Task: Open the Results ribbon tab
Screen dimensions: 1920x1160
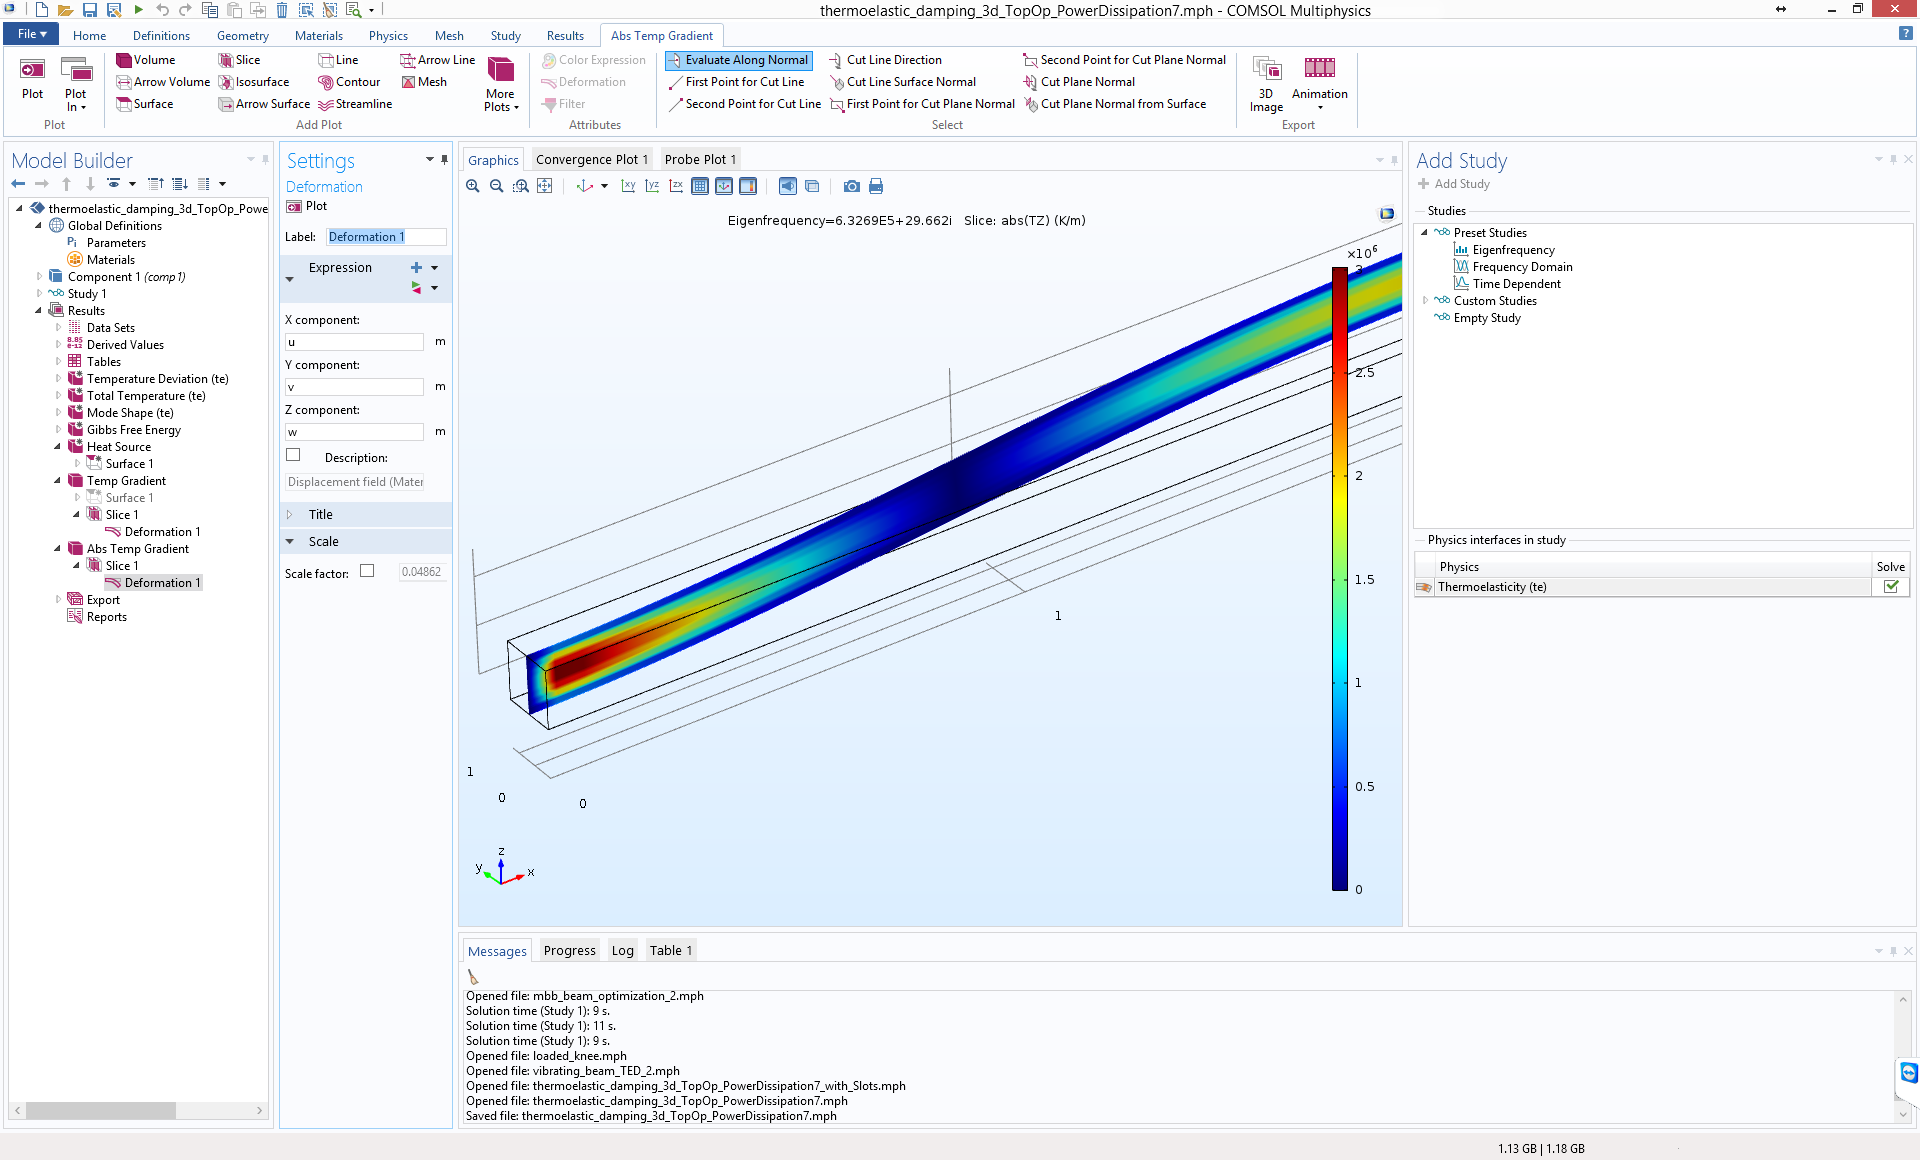Action: [x=565, y=36]
